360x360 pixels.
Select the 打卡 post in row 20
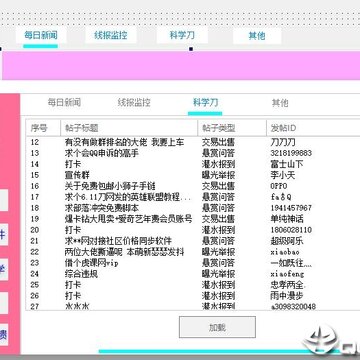[73, 230]
